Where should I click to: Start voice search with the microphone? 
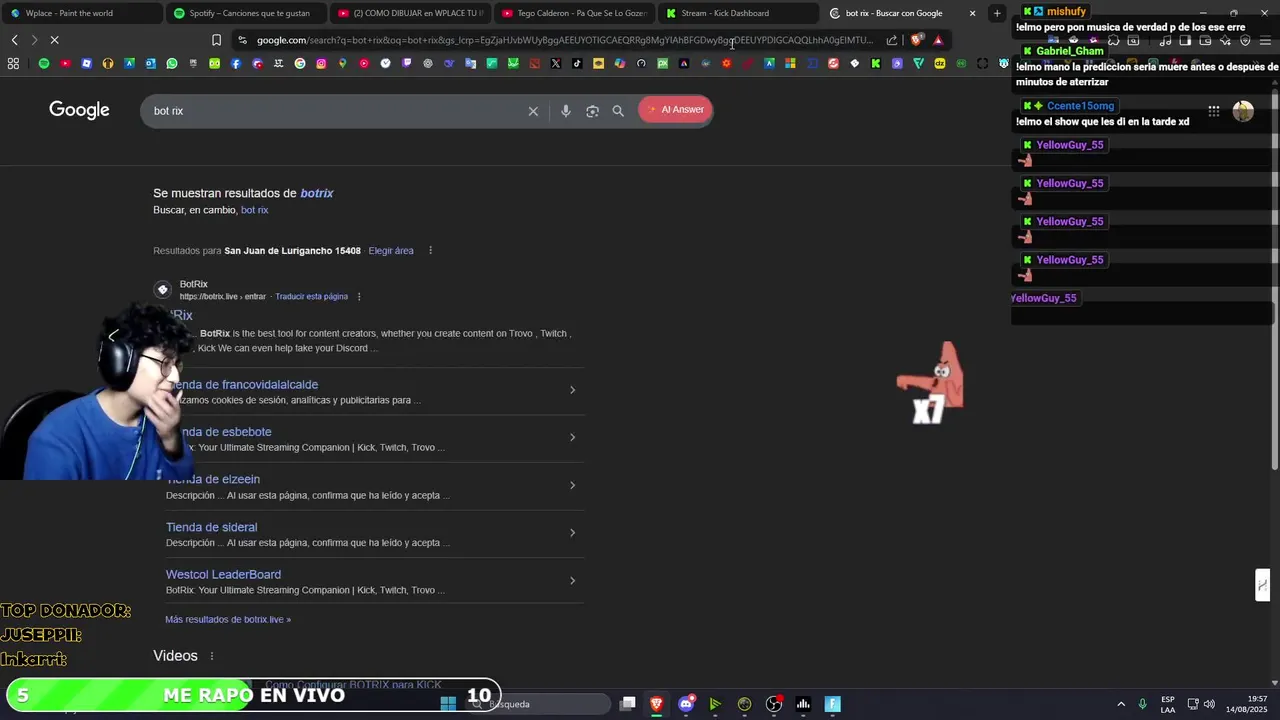coord(566,111)
